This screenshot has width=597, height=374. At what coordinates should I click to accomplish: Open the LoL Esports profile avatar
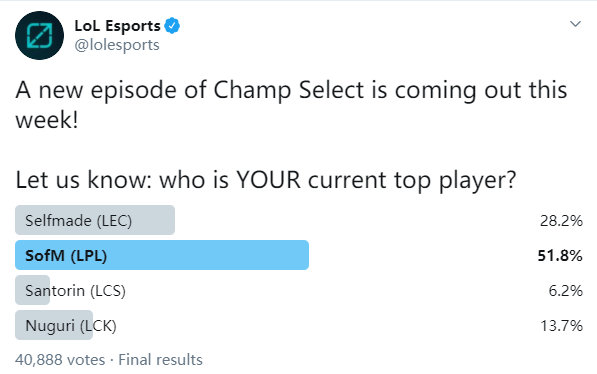tap(39, 35)
